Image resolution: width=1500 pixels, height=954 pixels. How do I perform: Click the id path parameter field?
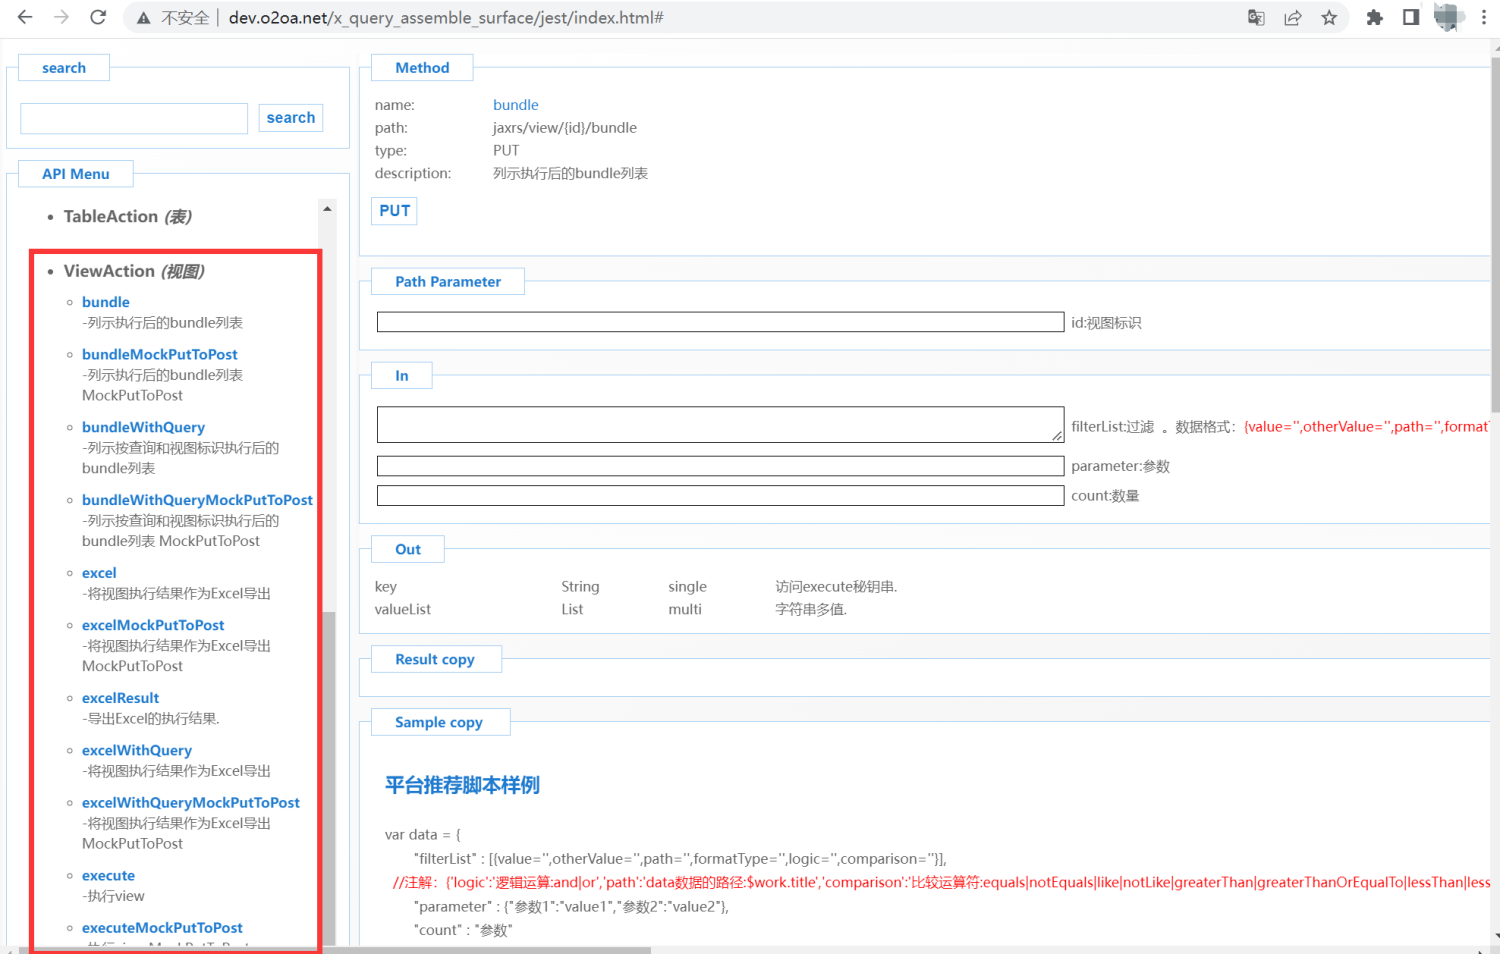tap(720, 322)
